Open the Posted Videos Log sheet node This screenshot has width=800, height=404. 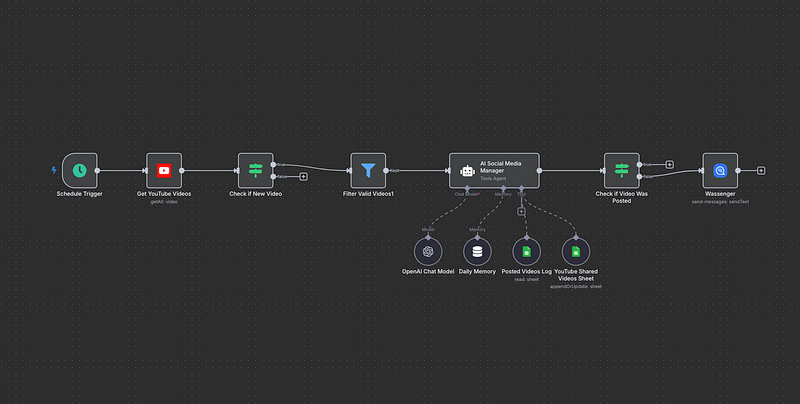click(526, 251)
